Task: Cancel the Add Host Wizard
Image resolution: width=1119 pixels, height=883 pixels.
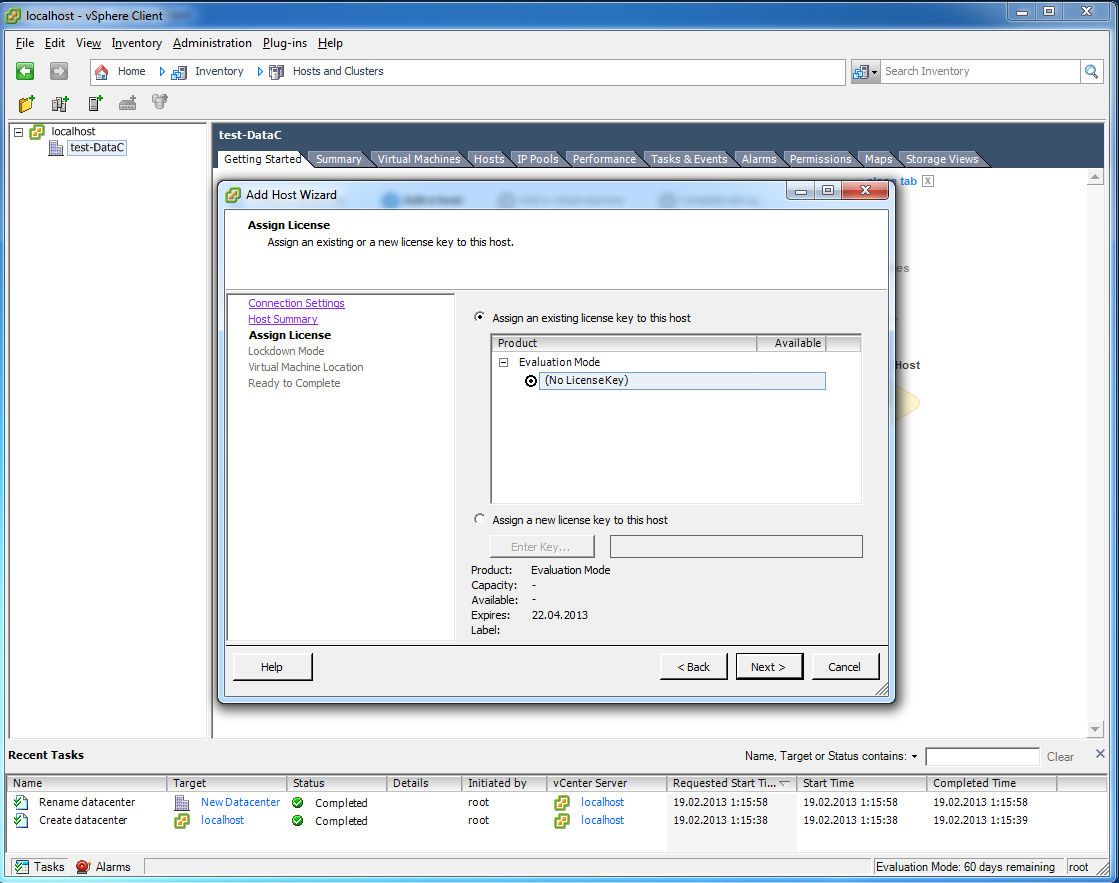Action: [844, 667]
